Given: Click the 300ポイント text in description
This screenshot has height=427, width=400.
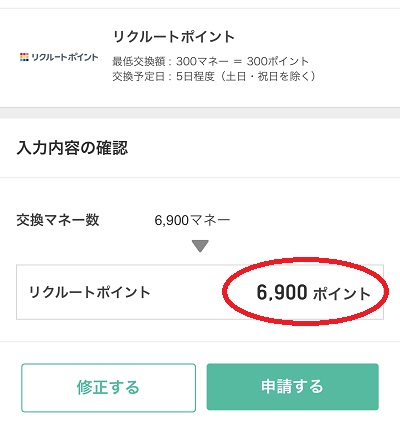Looking at the screenshot, I should point(278,61).
